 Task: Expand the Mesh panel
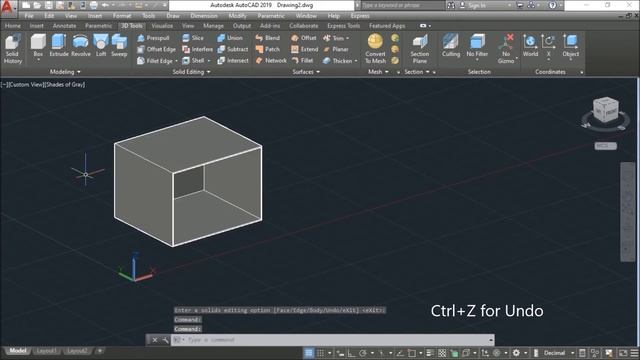tap(378, 72)
